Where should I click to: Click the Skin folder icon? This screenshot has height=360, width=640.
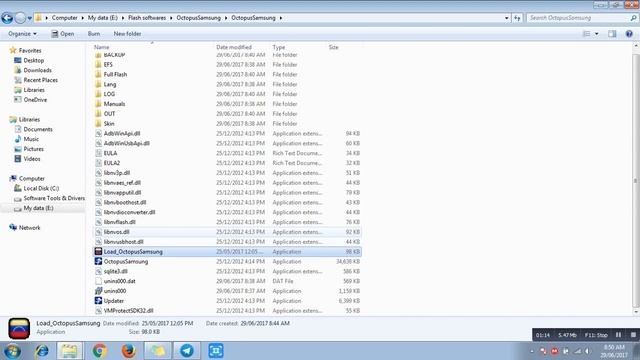[x=98, y=123]
